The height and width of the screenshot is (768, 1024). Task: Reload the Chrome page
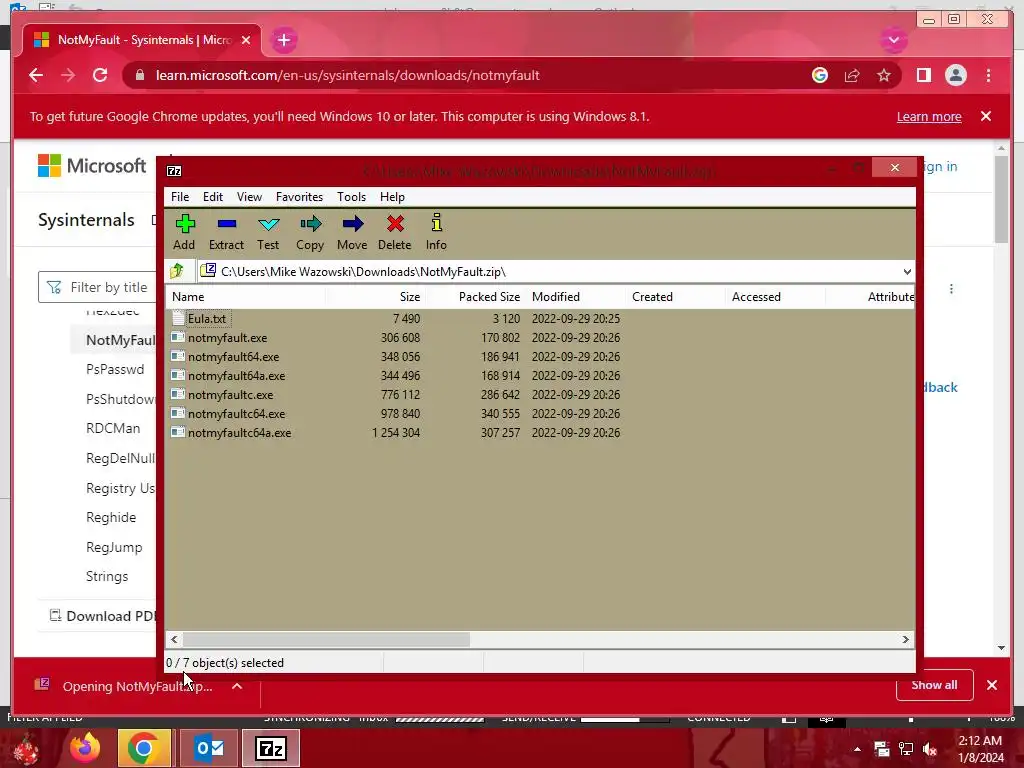coord(100,76)
